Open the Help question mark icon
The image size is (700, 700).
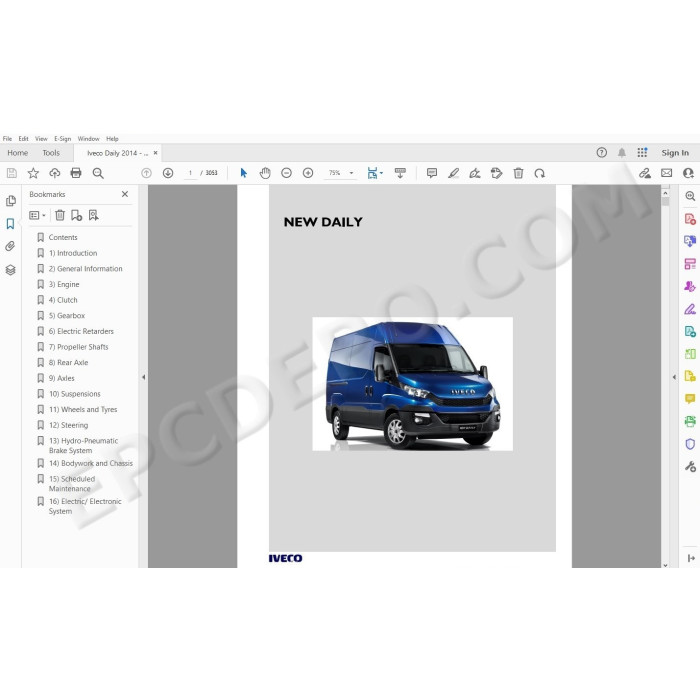pyautogui.click(x=601, y=153)
